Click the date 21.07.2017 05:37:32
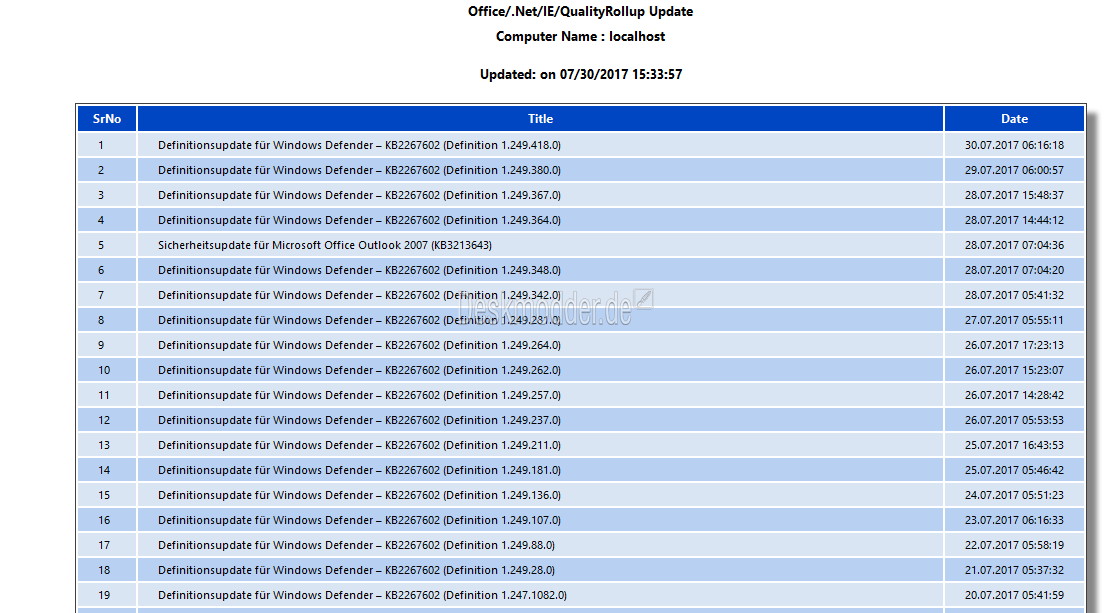This screenshot has height=613, width=1112. tap(1014, 570)
